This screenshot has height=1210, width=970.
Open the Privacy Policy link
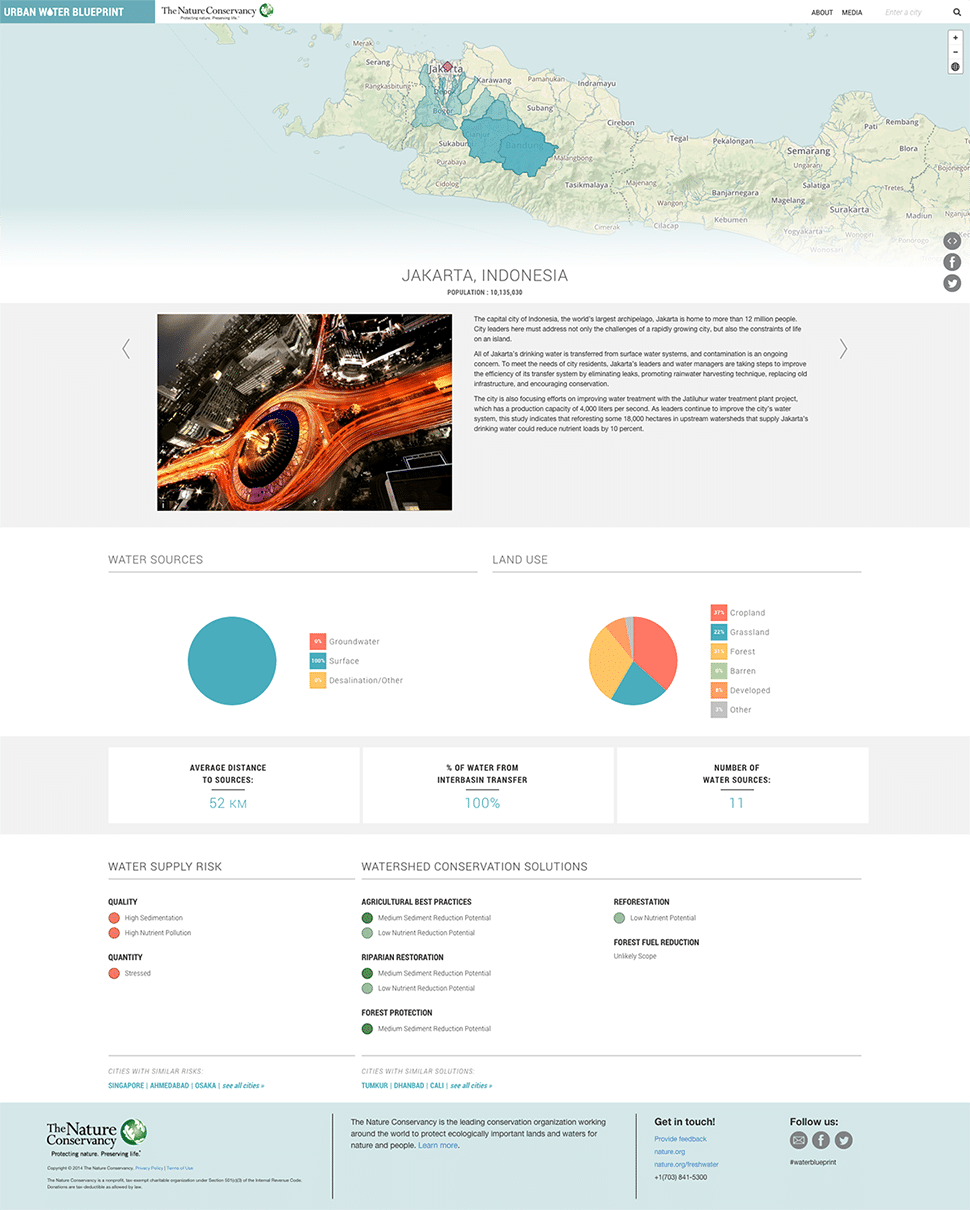[x=149, y=1168]
